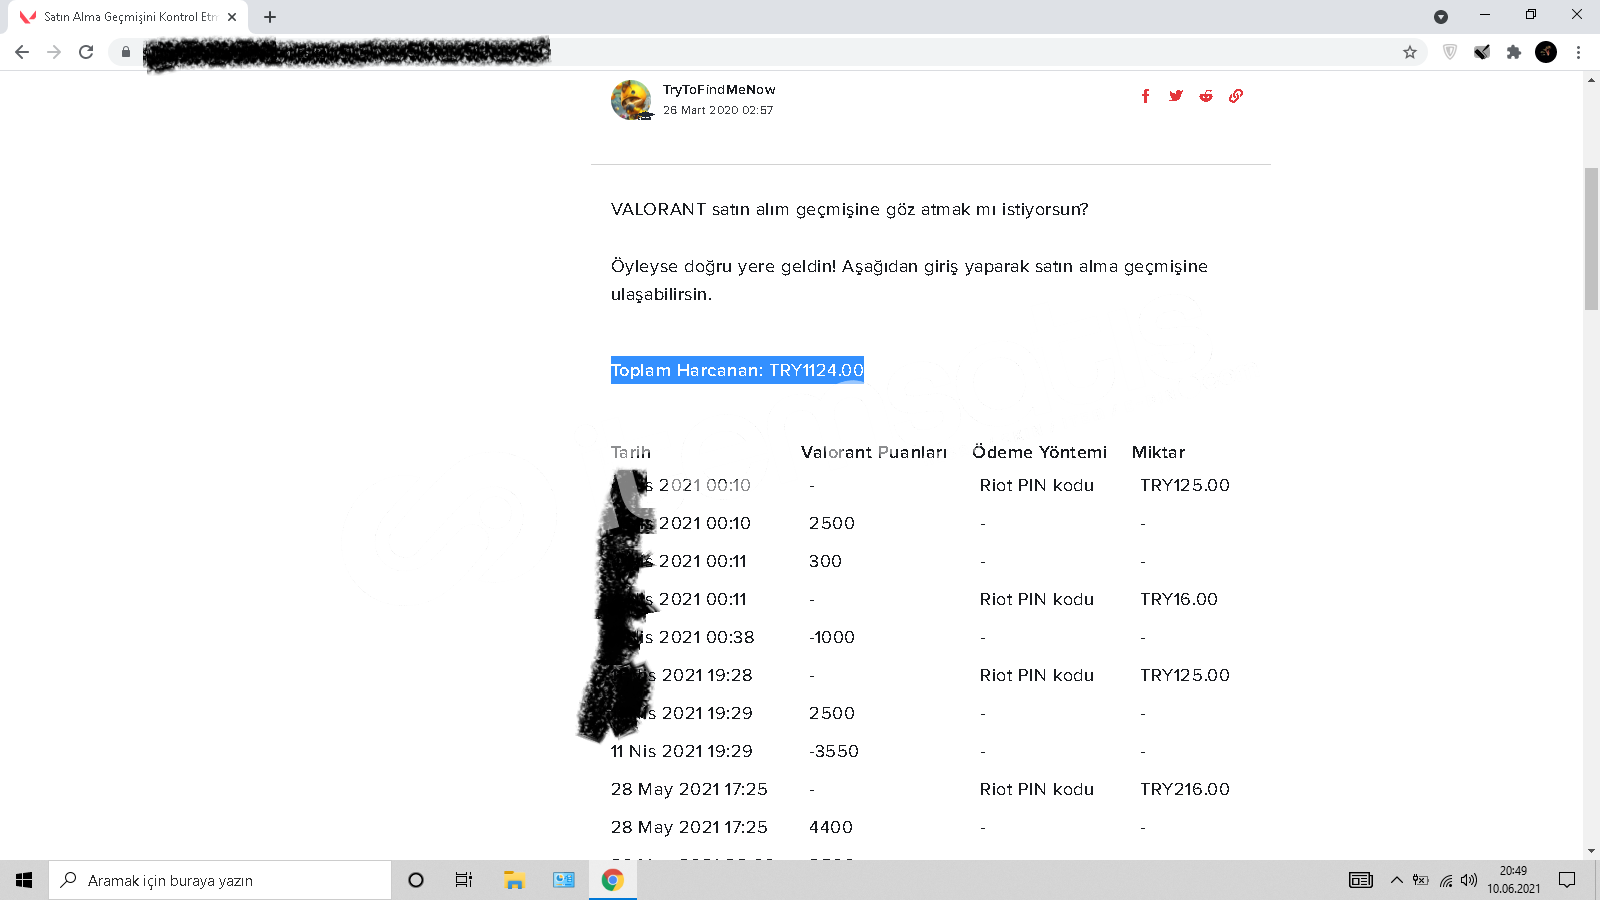Click the 4400 points cell
The image size is (1600, 900).
point(831,827)
